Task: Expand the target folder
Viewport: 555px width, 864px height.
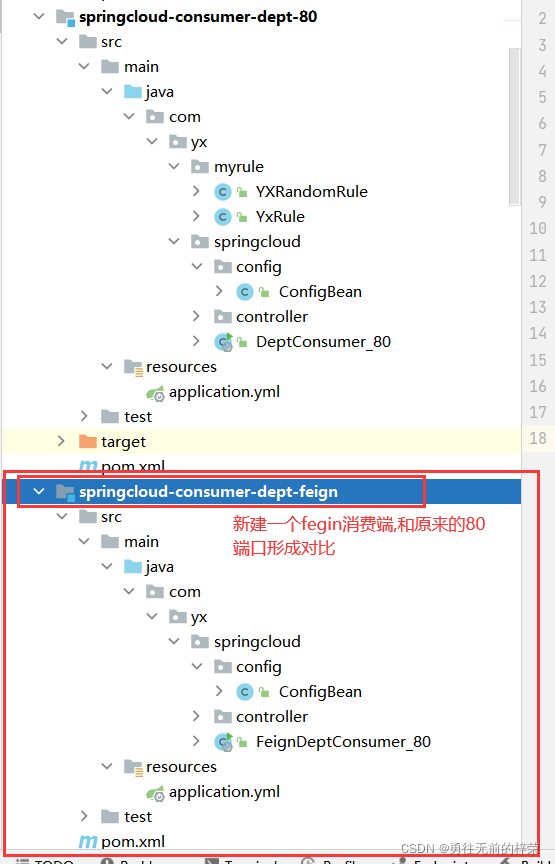Action: pyautogui.click(x=61, y=441)
